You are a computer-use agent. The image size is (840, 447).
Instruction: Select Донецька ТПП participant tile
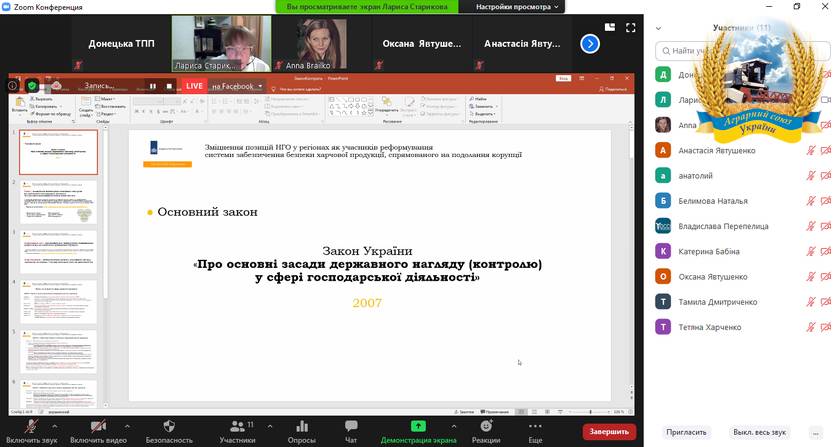(122, 44)
